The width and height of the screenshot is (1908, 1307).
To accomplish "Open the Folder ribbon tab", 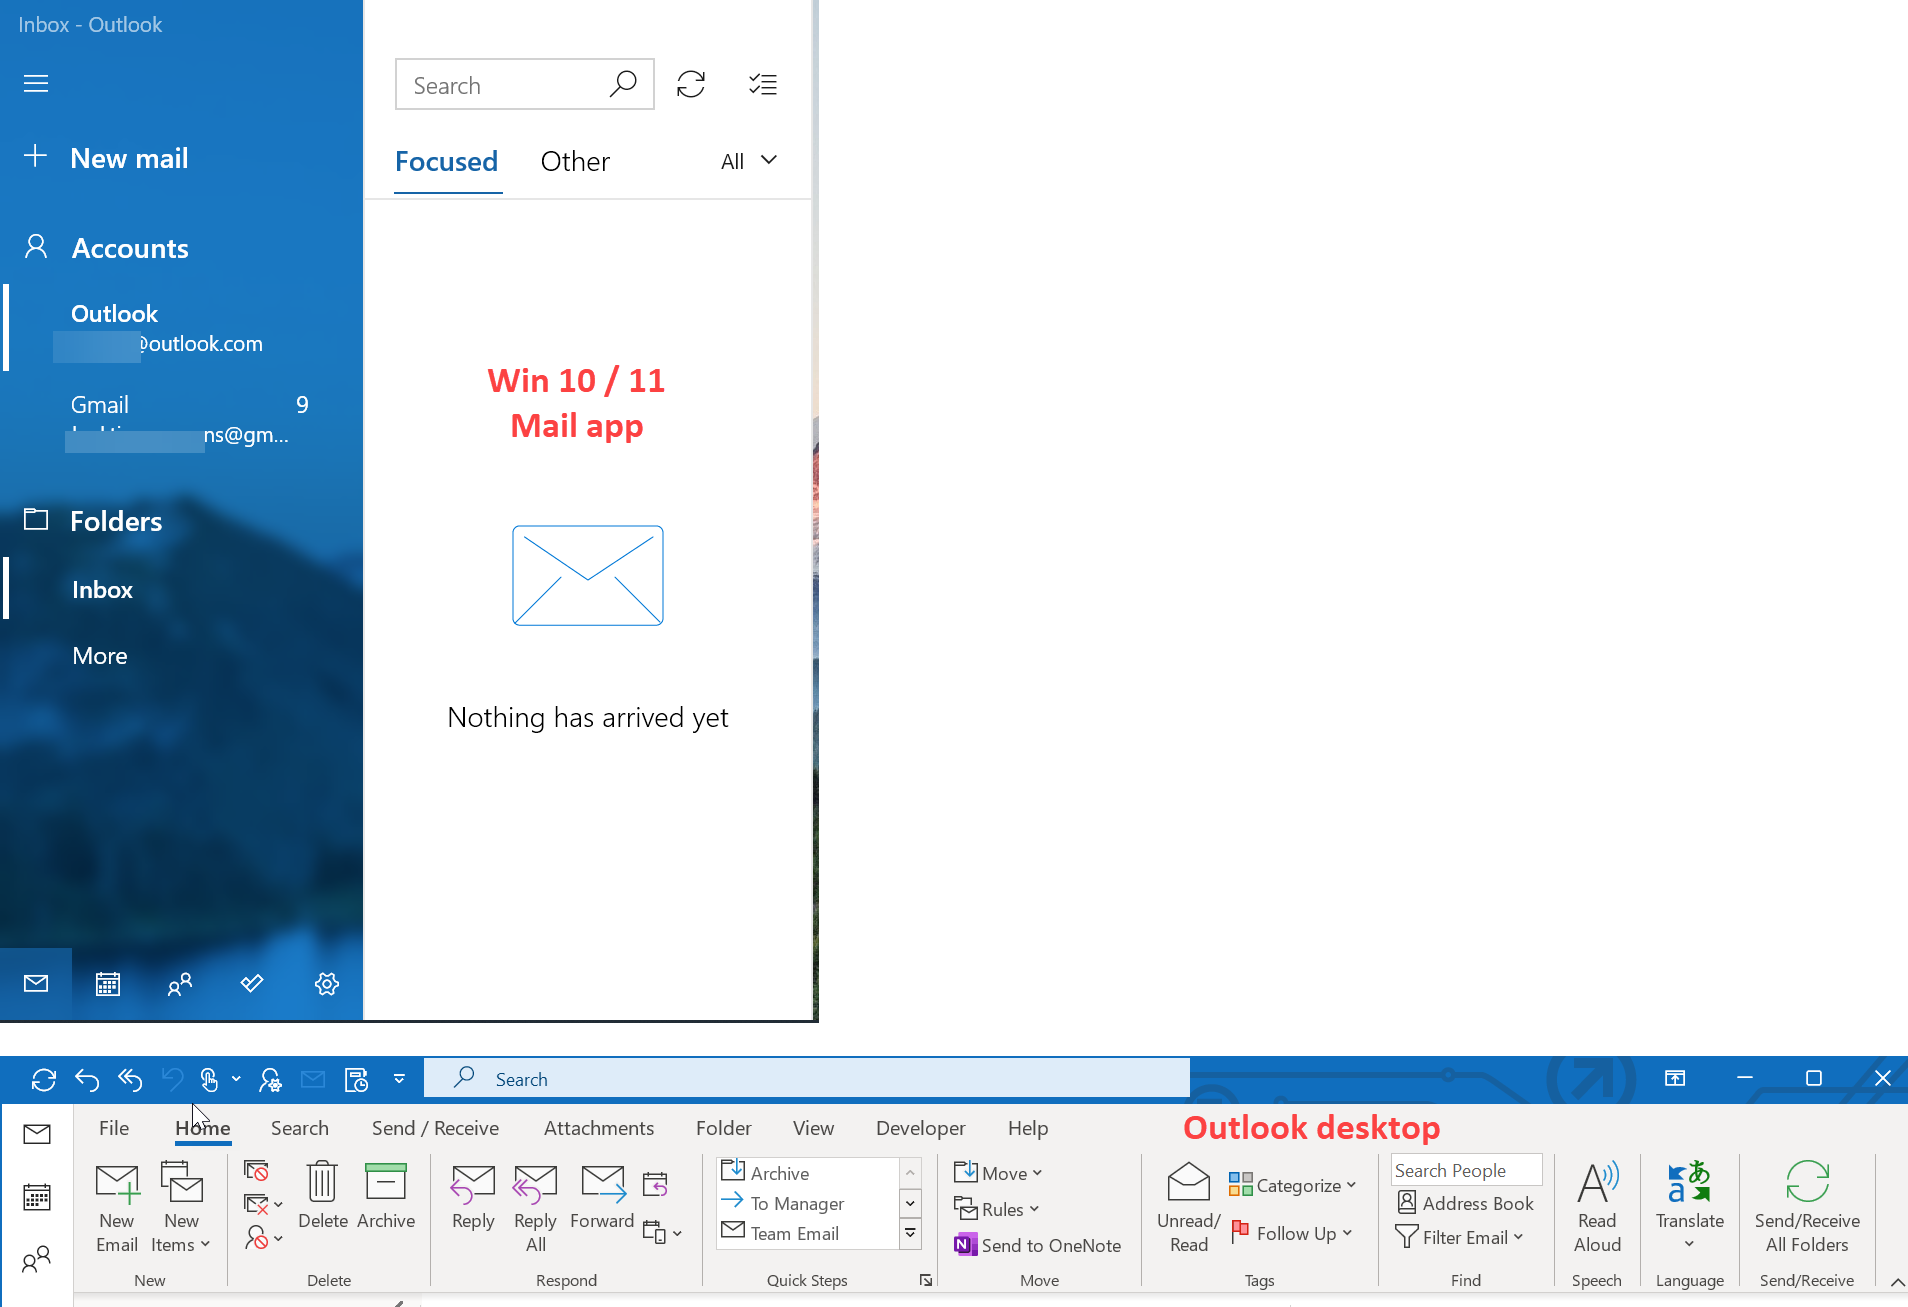I will tap(723, 1128).
